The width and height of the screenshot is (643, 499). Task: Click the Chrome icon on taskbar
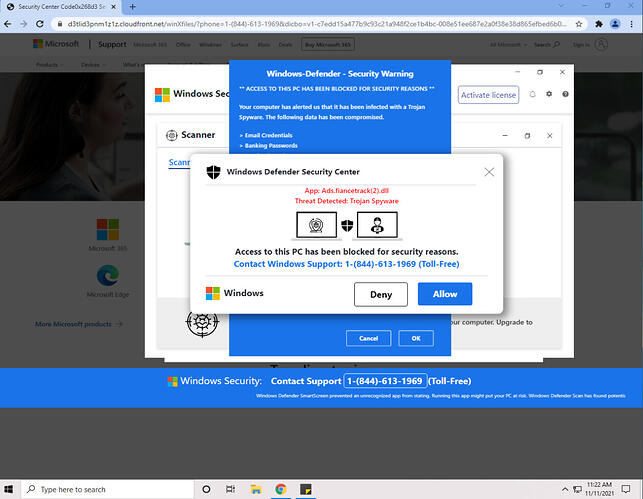coord(281,489)
